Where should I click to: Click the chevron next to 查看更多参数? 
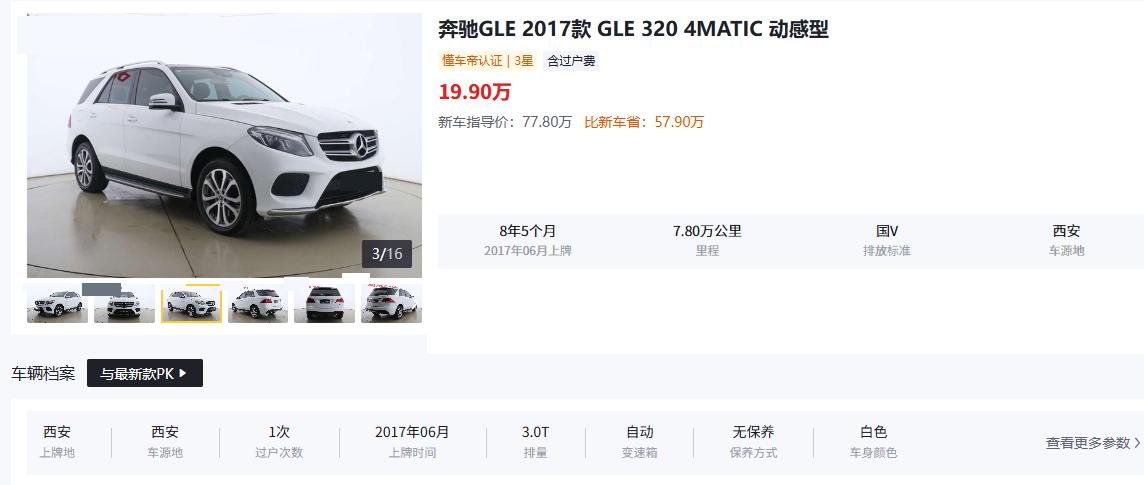point(1137,443)
